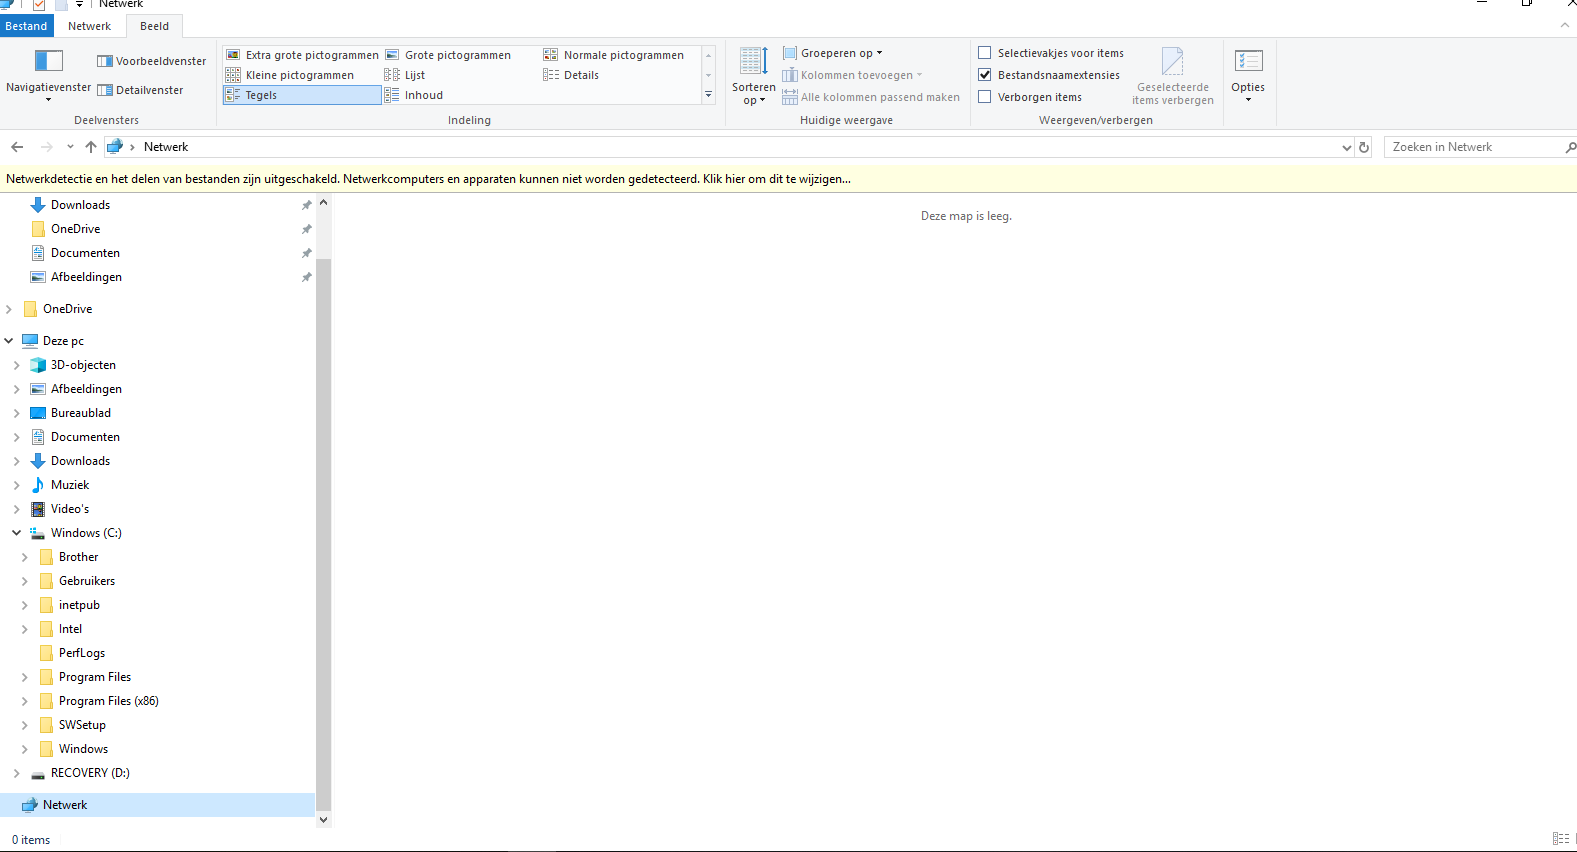Collapse the Windows (C:) tree node
This screenshot has height=852, width=1577.
pos(17,533)
